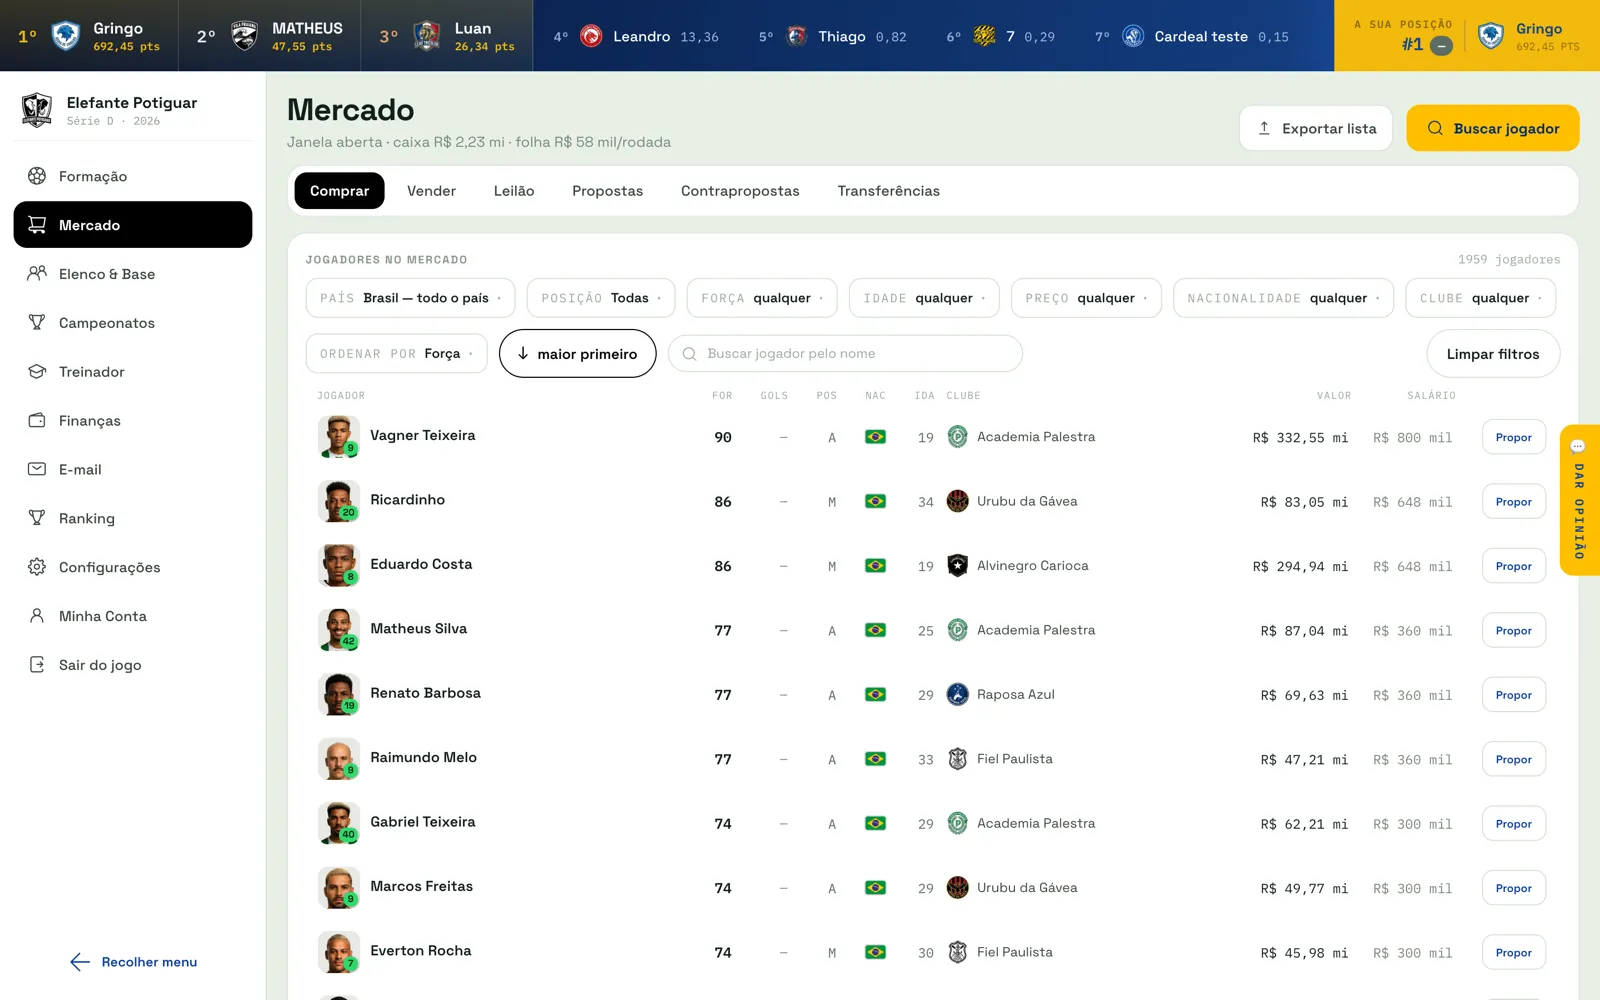Click the Elenco & Base people icon

pyautogui.click(x=37, y=273)
